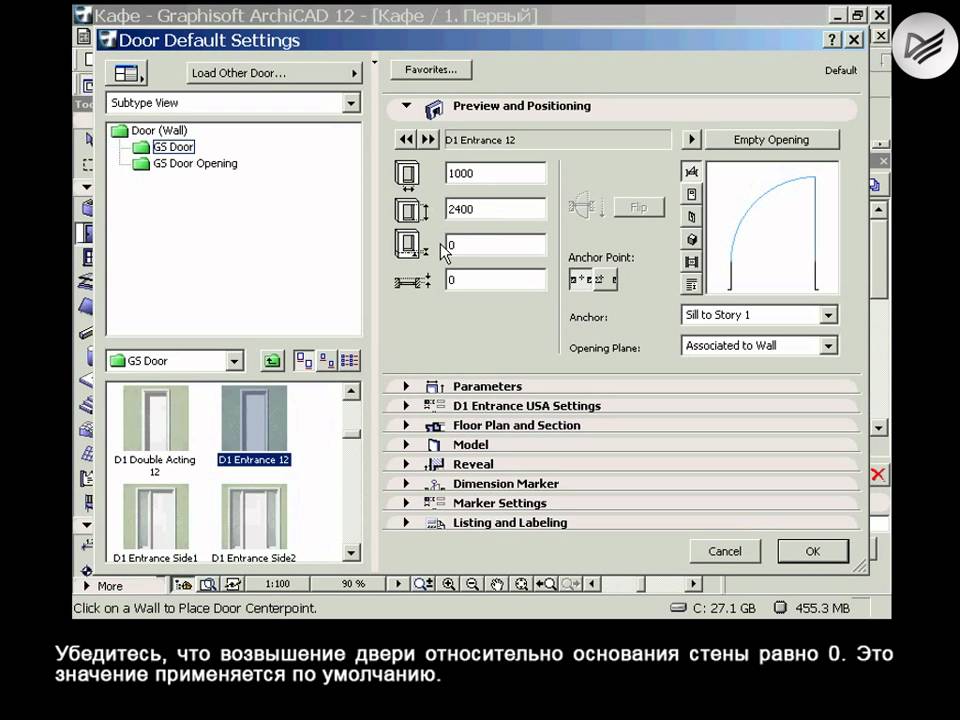
Task: Click the quick options icon in bottom bar
Action: (183, 585)
